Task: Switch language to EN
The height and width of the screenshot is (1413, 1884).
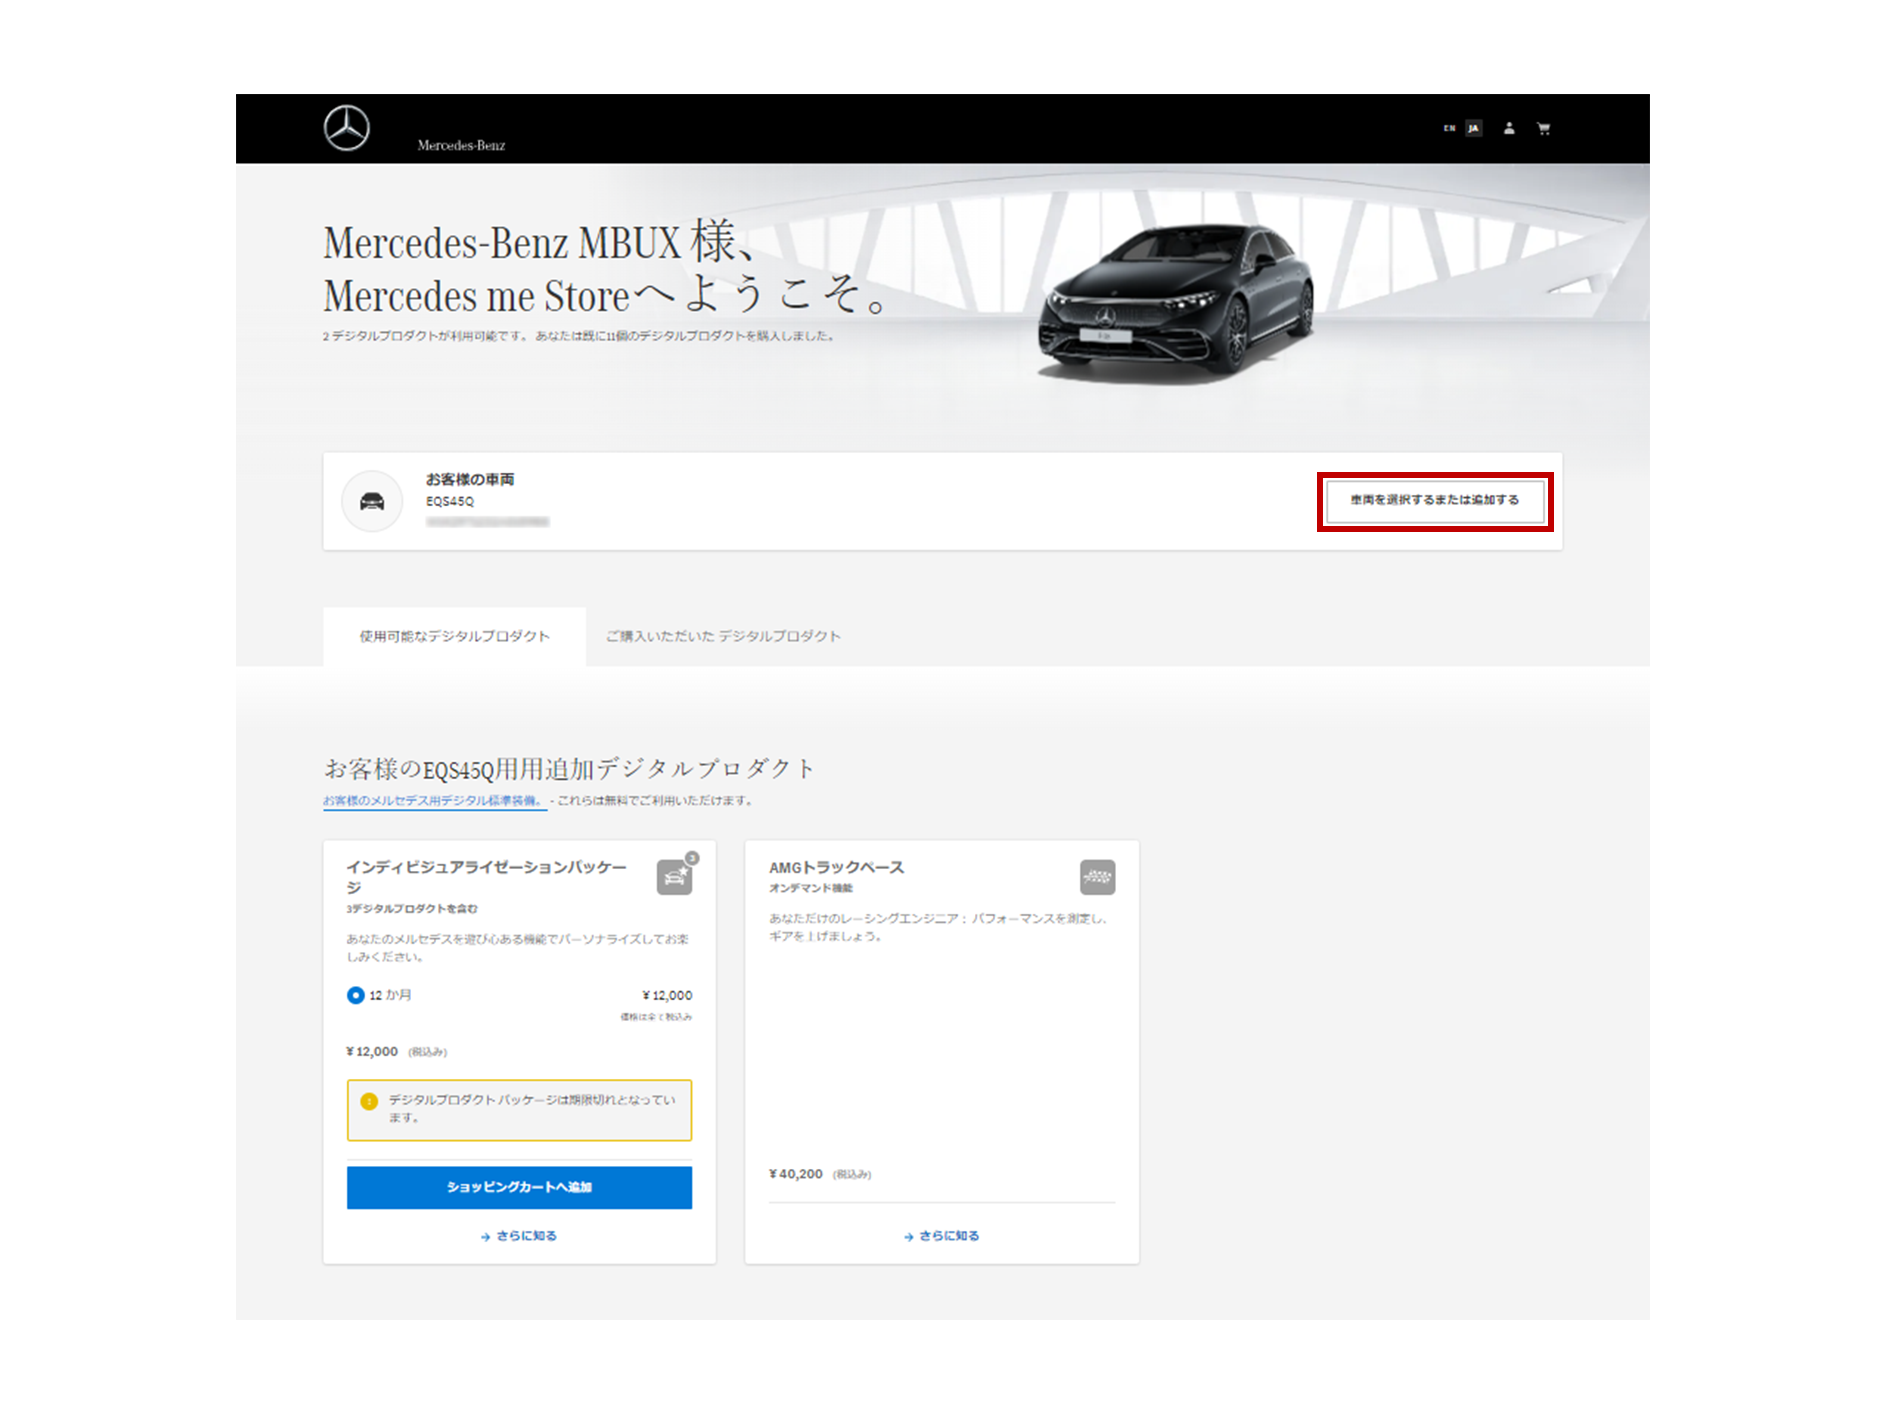Action: [x=1448, y=128]
